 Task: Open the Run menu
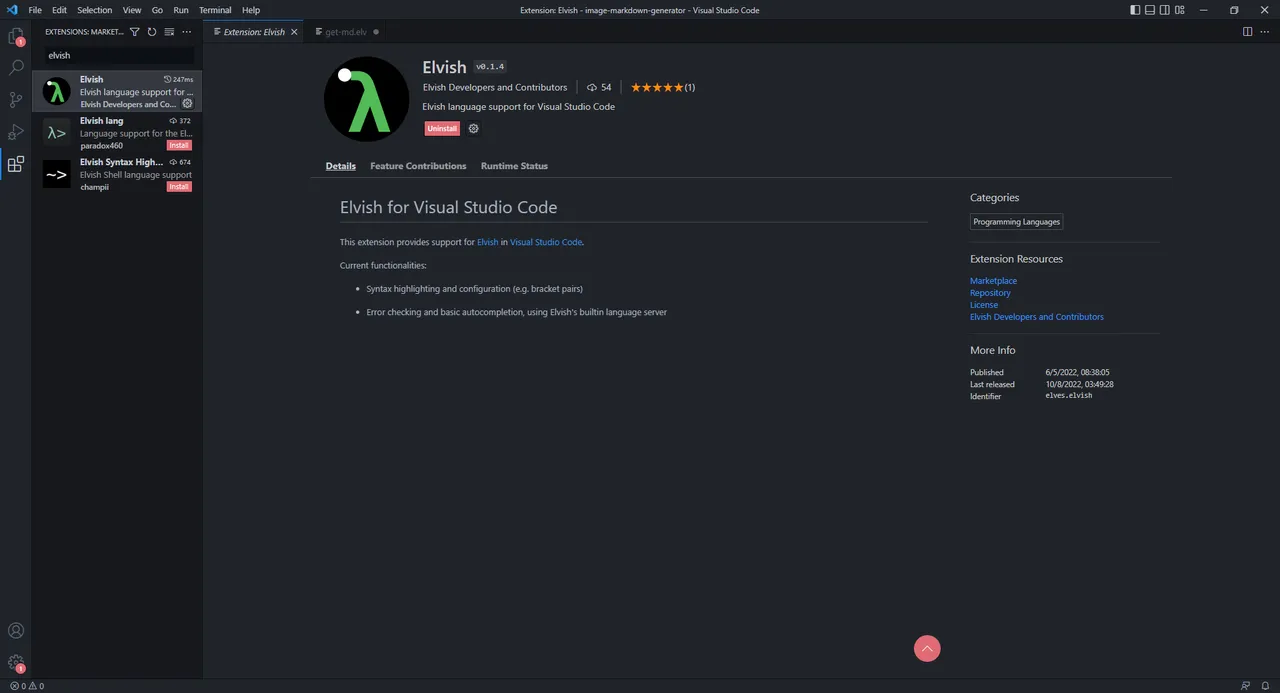click(181, 10)
